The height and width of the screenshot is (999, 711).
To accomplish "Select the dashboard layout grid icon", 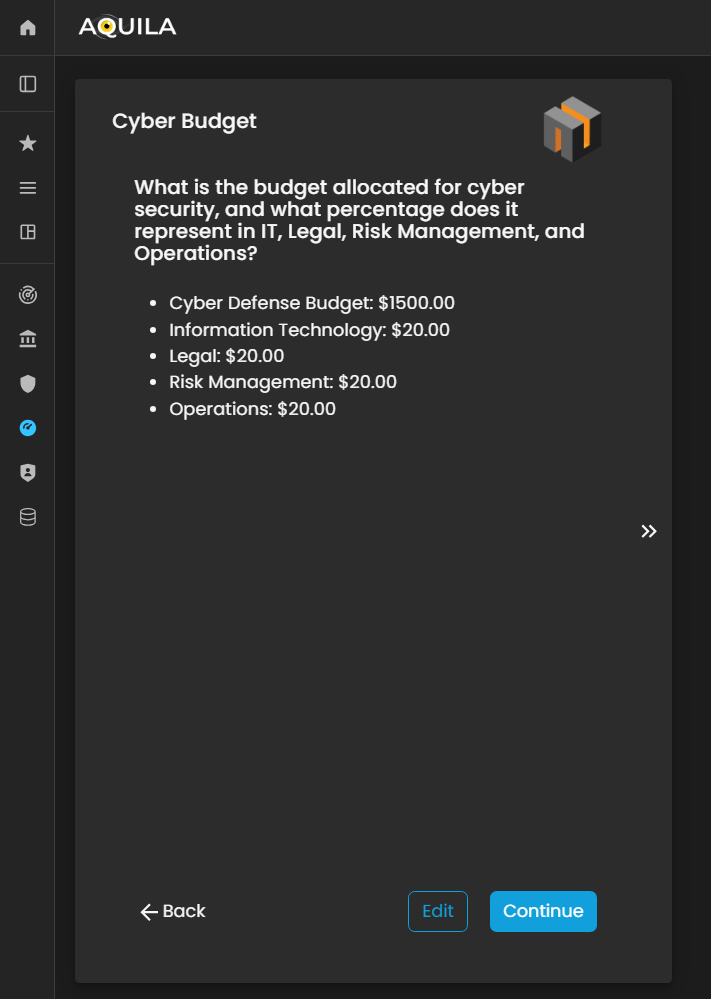I will [x=28, y=232].
